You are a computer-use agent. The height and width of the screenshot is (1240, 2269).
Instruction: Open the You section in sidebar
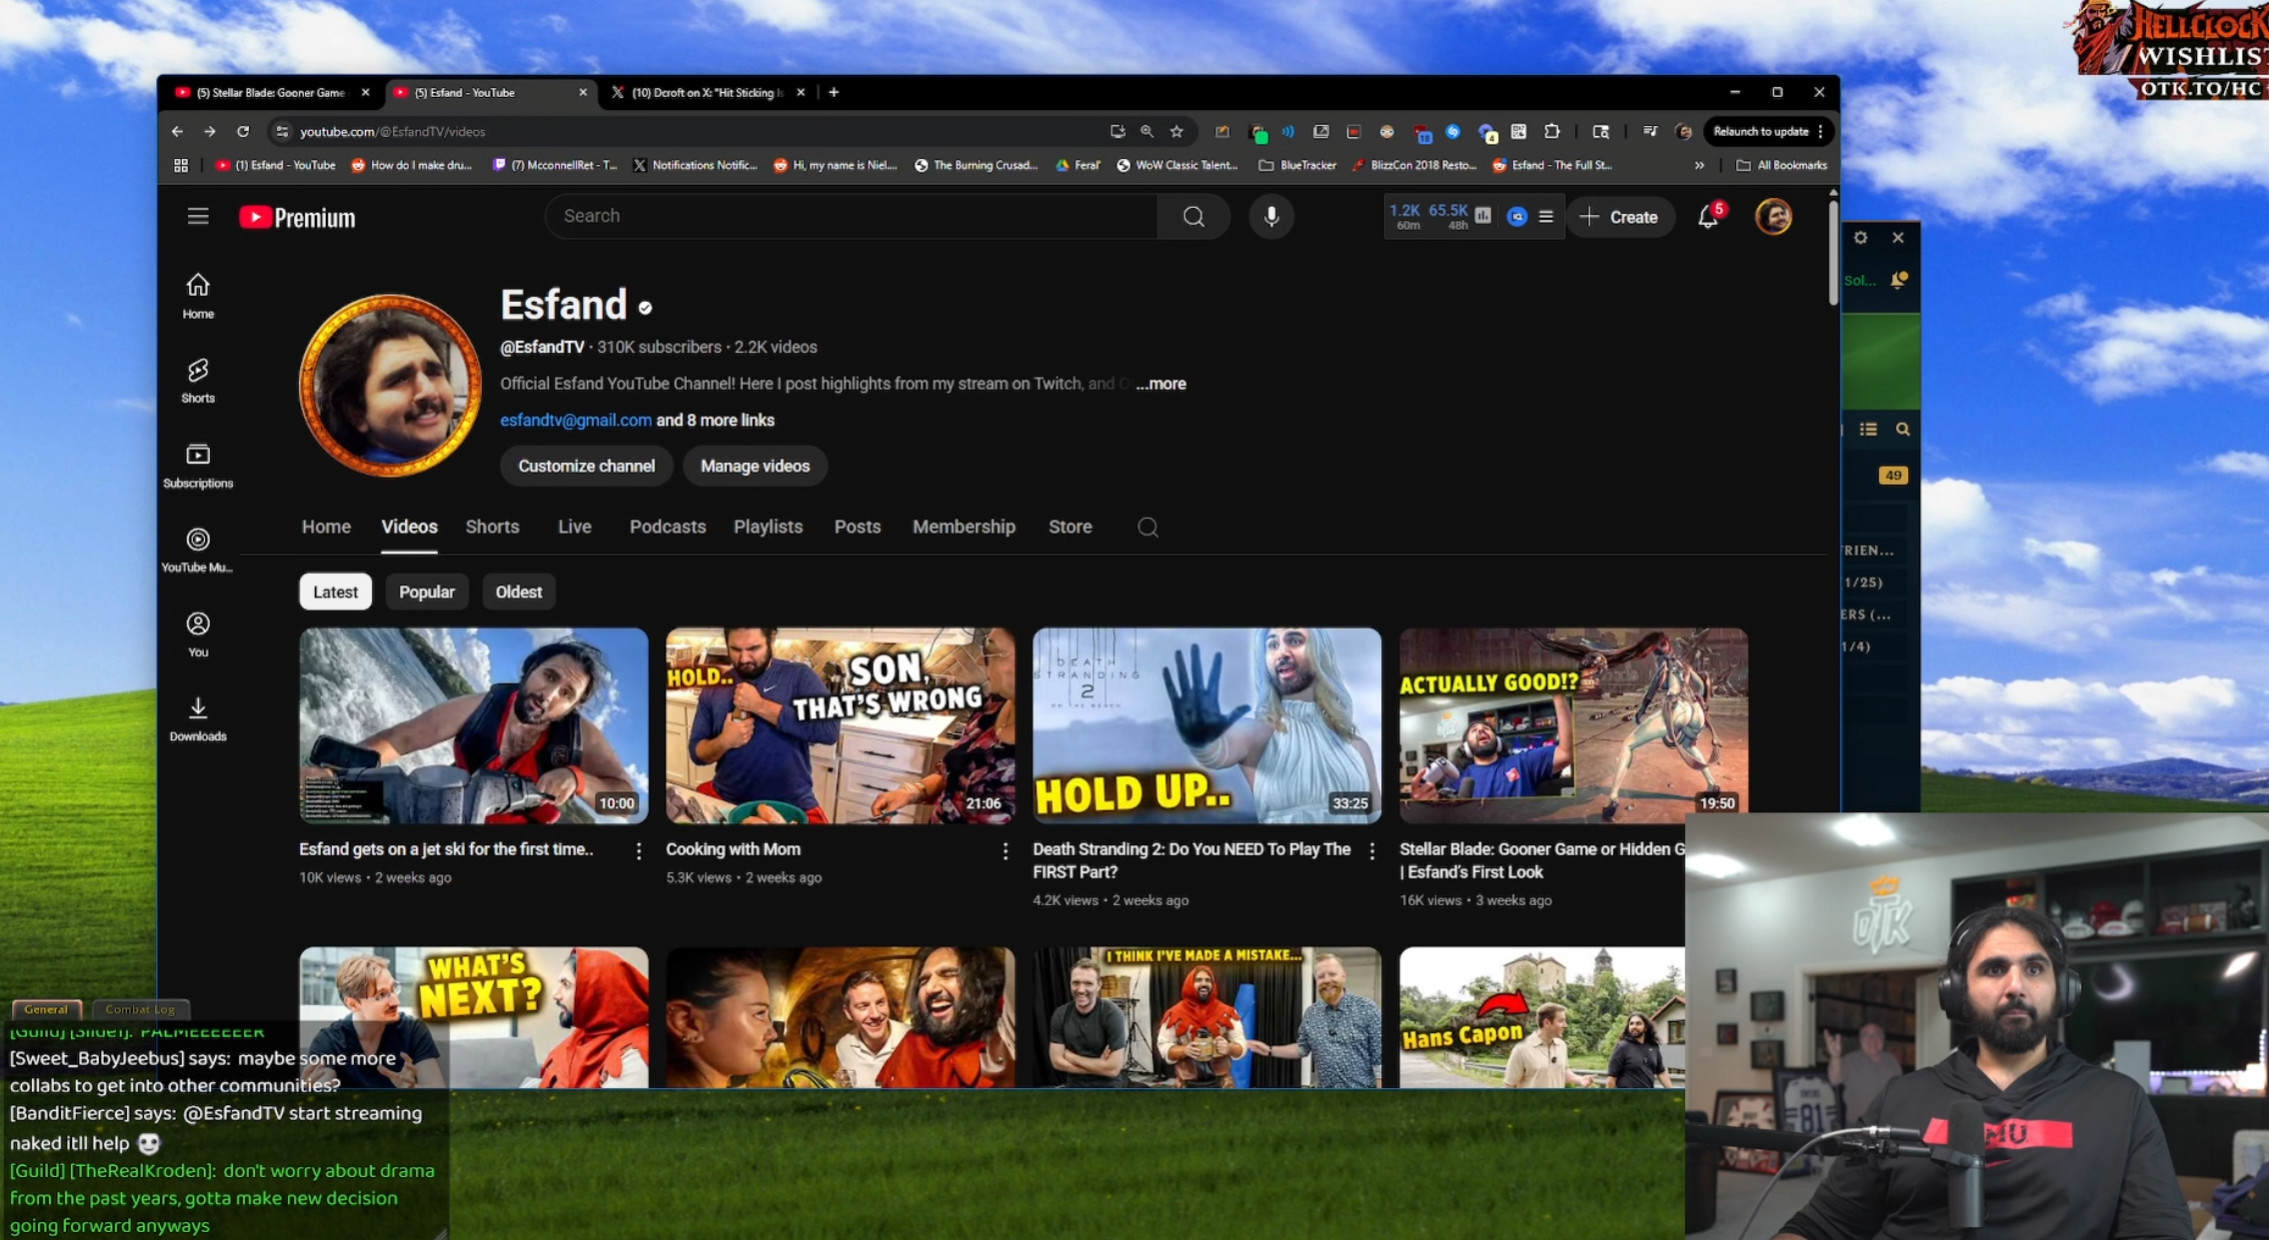[198, 635]
